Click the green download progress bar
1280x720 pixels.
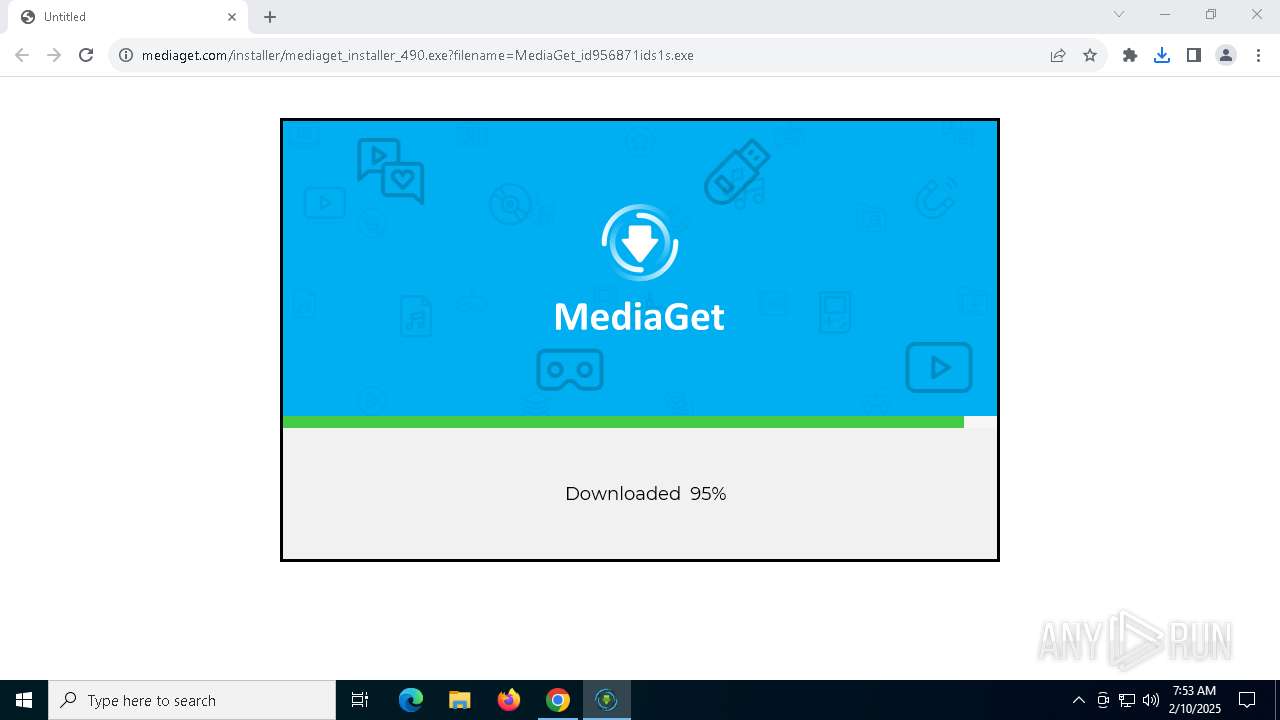click(623, 422)
